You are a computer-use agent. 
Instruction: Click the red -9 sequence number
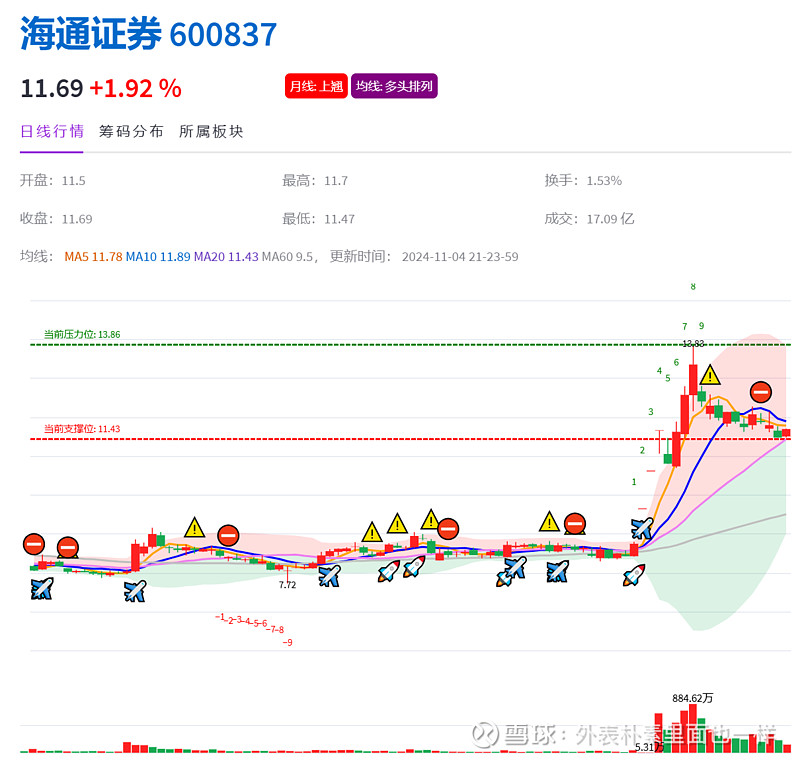(x=288, y=643)
